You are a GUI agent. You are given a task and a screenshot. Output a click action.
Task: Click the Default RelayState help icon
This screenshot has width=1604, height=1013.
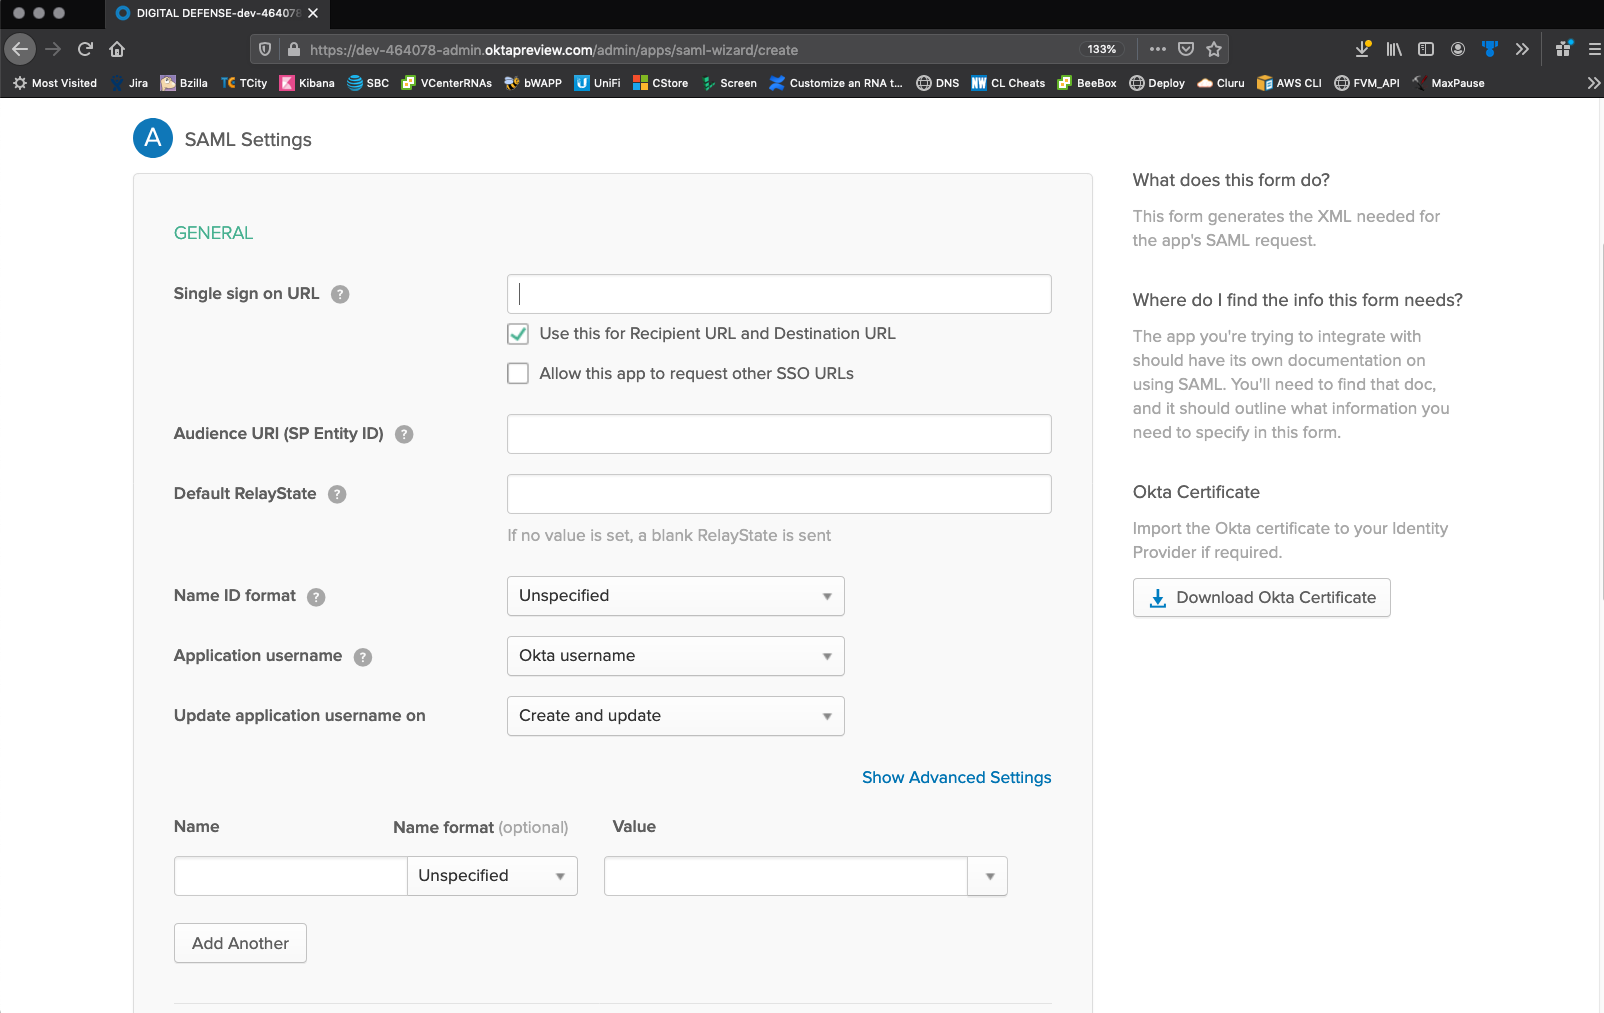tap(337, 494)
